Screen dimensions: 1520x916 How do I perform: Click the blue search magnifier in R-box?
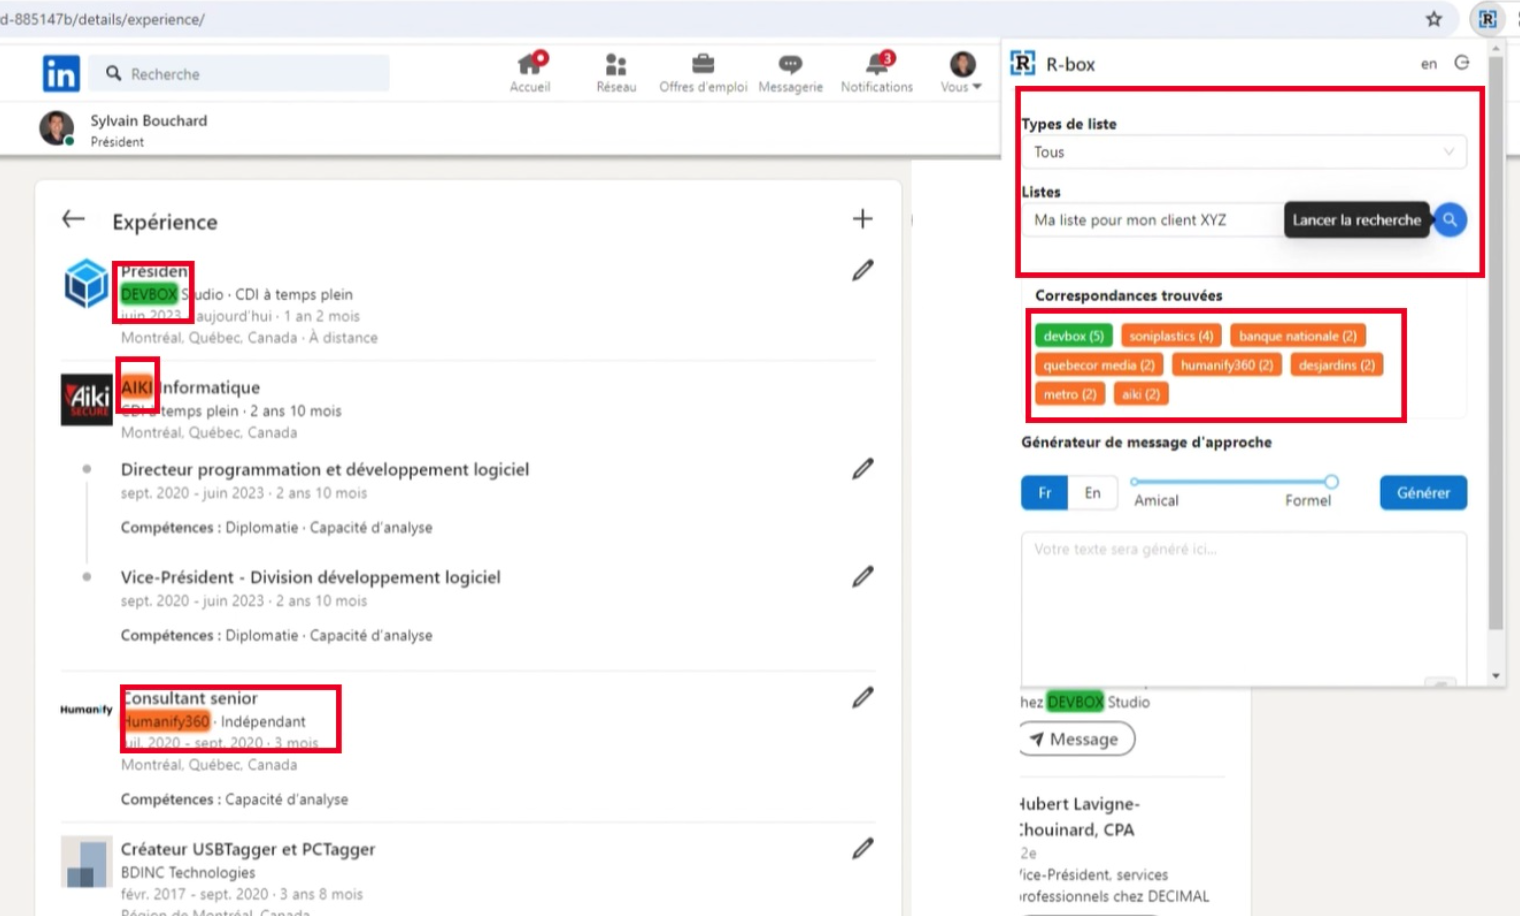1449,220
